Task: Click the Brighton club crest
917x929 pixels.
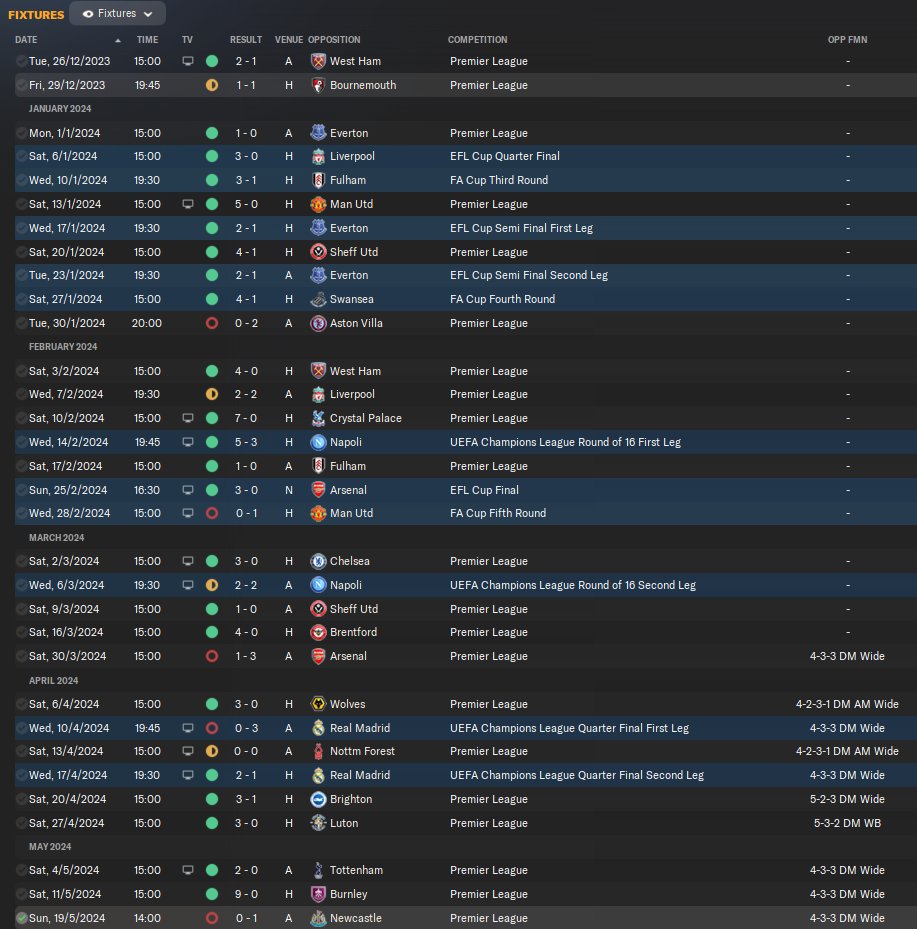Action: [x=318, y=799]
